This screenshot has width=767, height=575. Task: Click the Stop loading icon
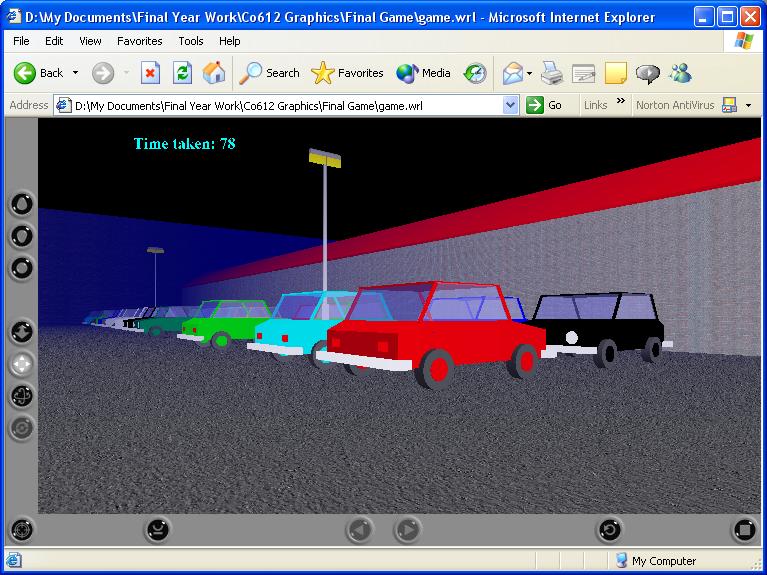[151, 73]
